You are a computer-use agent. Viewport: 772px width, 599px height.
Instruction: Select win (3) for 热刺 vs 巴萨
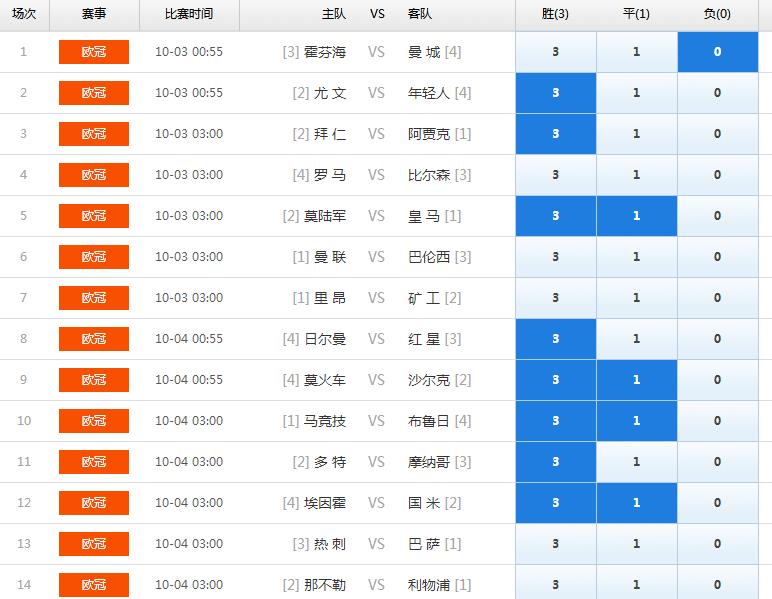(x=556, y=544)
